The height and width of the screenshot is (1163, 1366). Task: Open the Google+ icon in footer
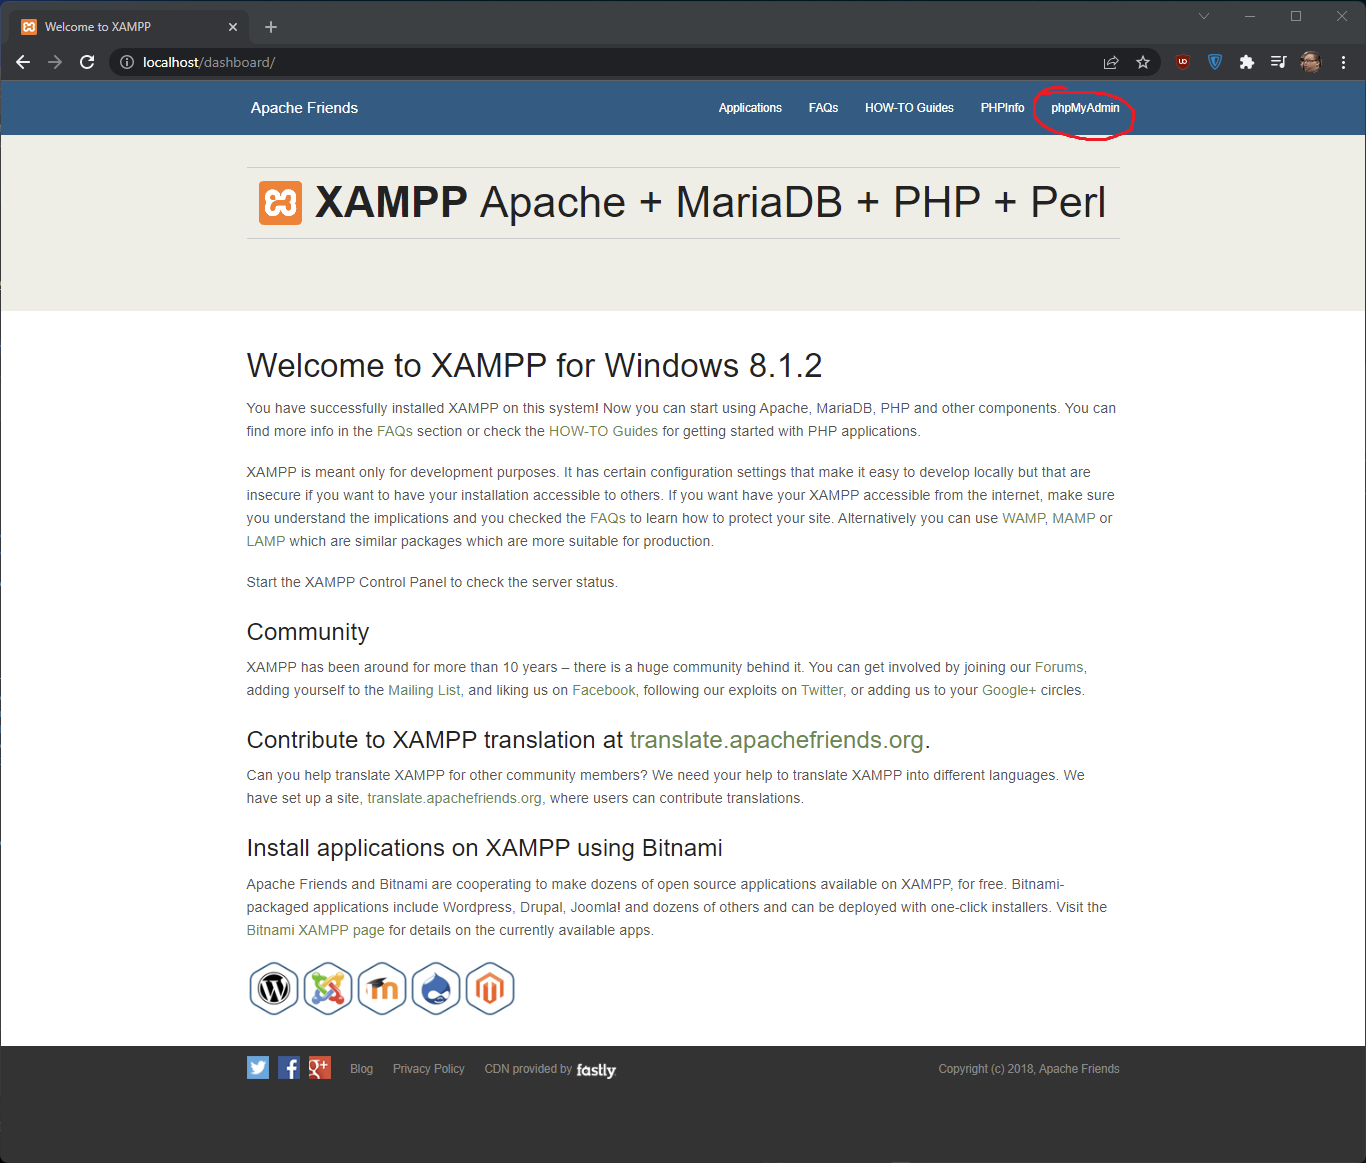[320, 1068]
